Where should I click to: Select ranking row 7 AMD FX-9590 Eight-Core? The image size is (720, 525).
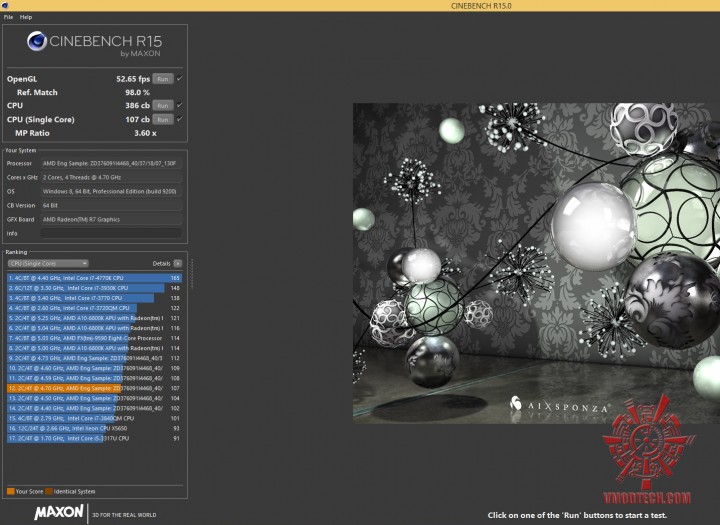[94, 338]
